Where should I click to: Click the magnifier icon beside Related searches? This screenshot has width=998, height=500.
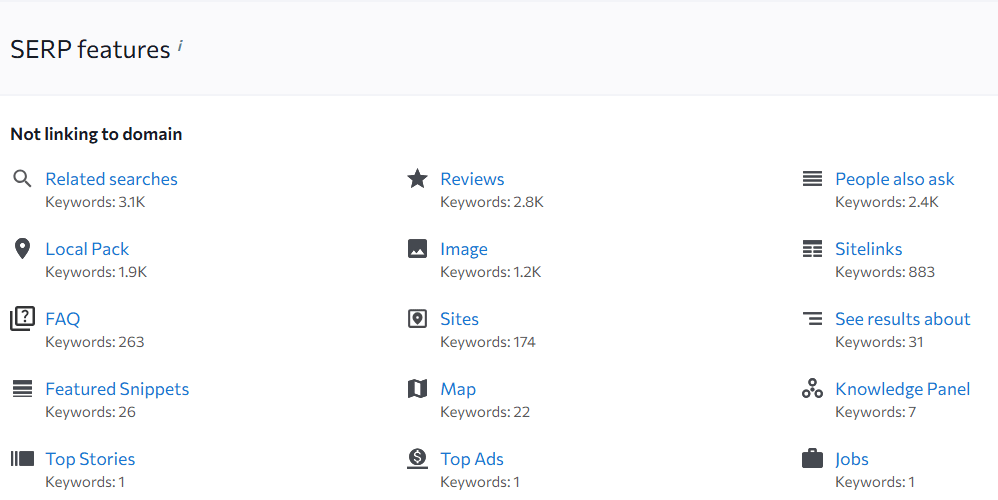(22, 179)
